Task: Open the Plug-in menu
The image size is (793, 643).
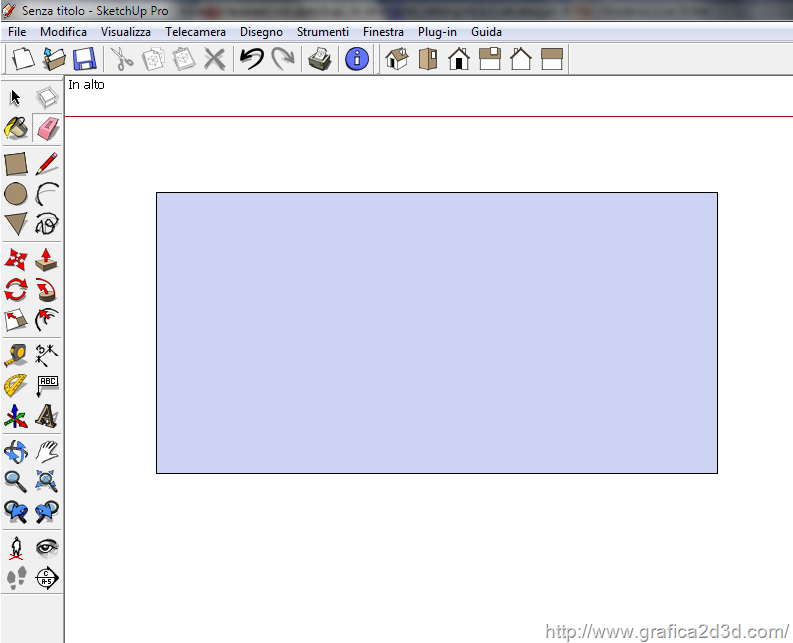Action: tap(437, 32)
